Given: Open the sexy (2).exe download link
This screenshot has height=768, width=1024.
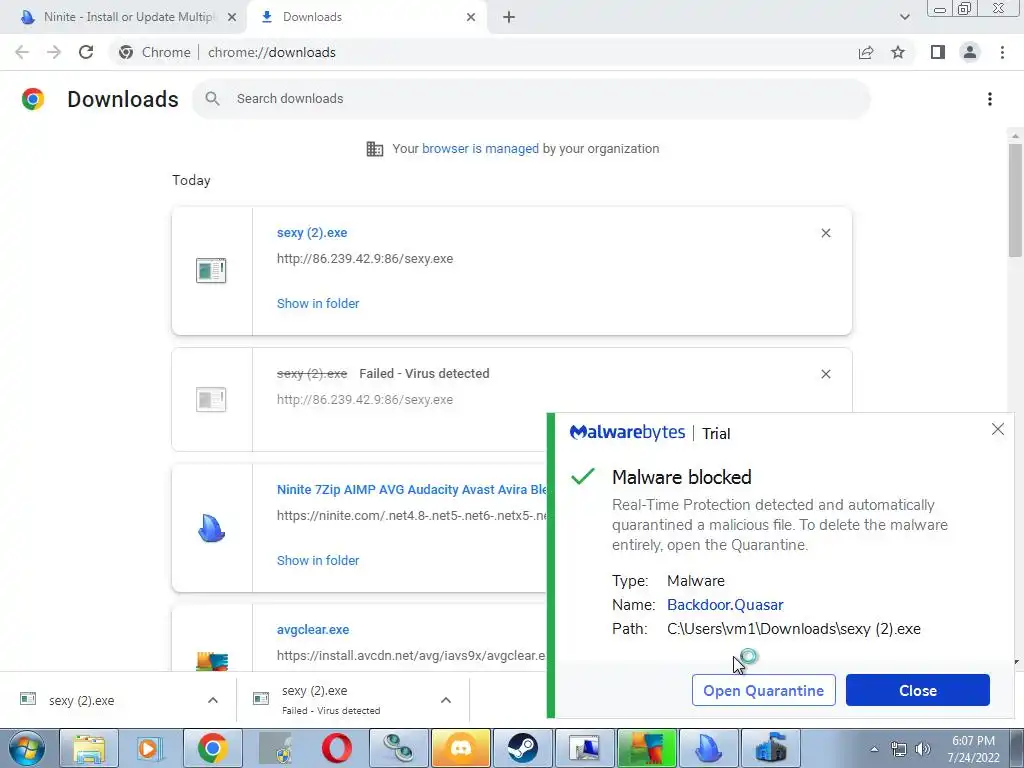Looking at the screenshot, I should (312, 232).
